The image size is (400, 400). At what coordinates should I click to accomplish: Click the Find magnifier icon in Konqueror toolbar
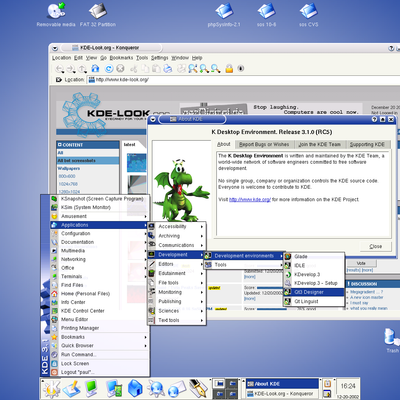[193, 68]
